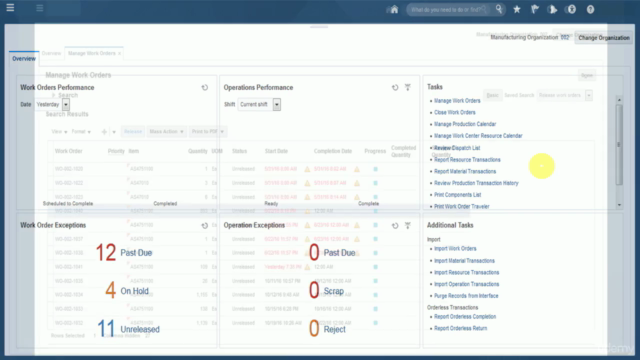The image size is (640, 360).
Task: Open Operation Exceptions filter icon
Action: click(x=408, y=225)
